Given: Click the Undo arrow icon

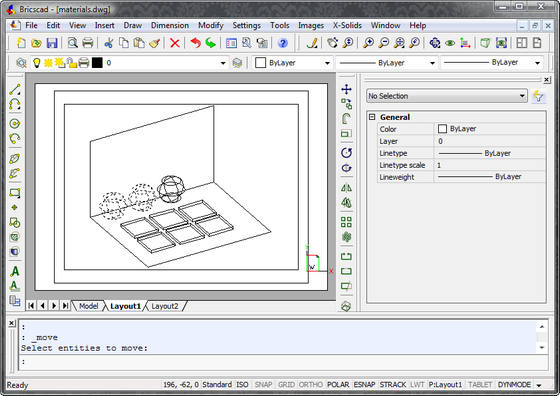Looking at the screenshot, I should pyautogui.click(x=196, y=43).
